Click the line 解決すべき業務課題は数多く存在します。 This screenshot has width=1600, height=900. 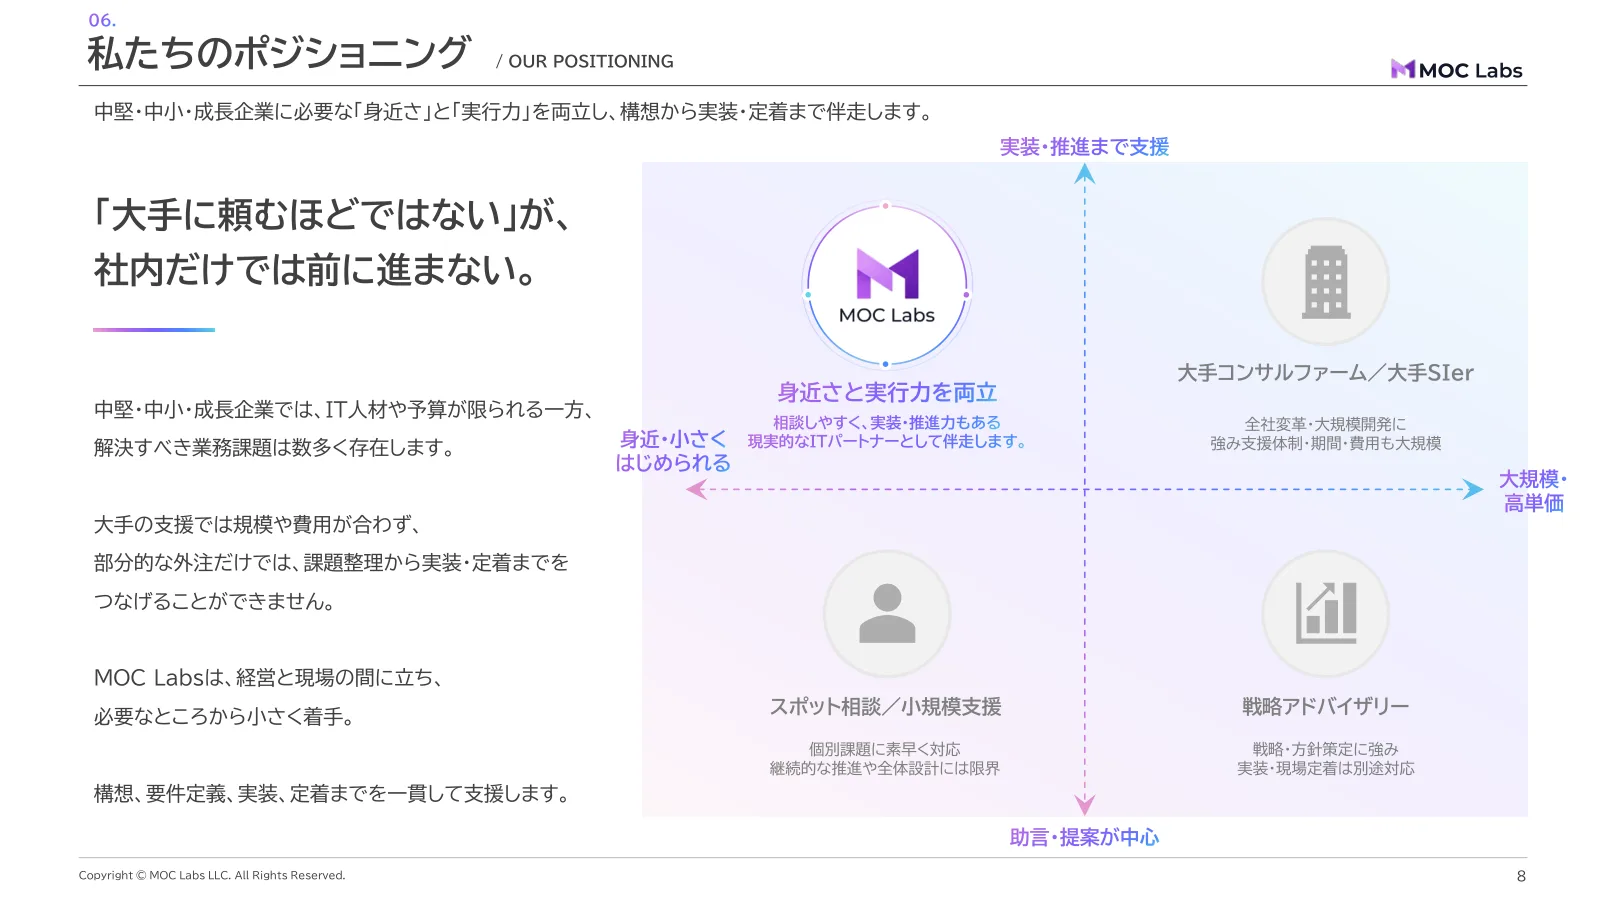[275, 448]
